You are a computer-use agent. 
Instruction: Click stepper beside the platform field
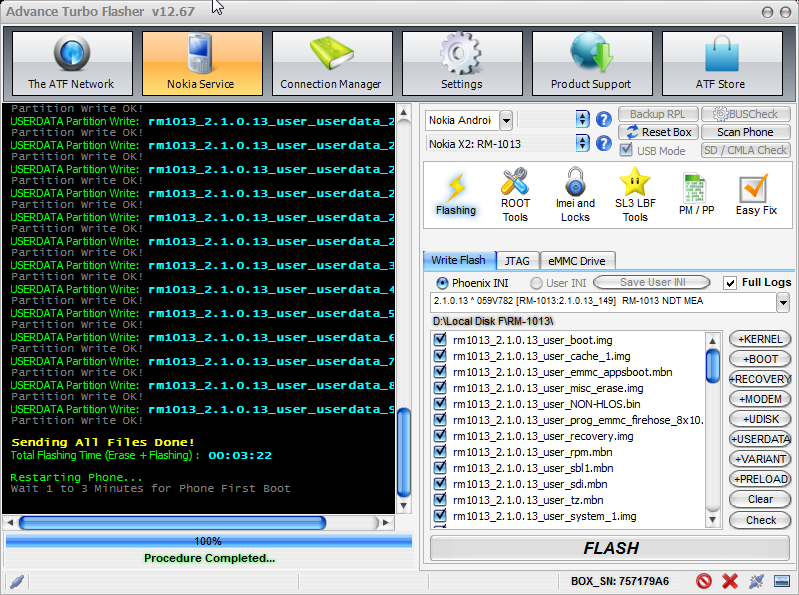[x=582, y=120]
